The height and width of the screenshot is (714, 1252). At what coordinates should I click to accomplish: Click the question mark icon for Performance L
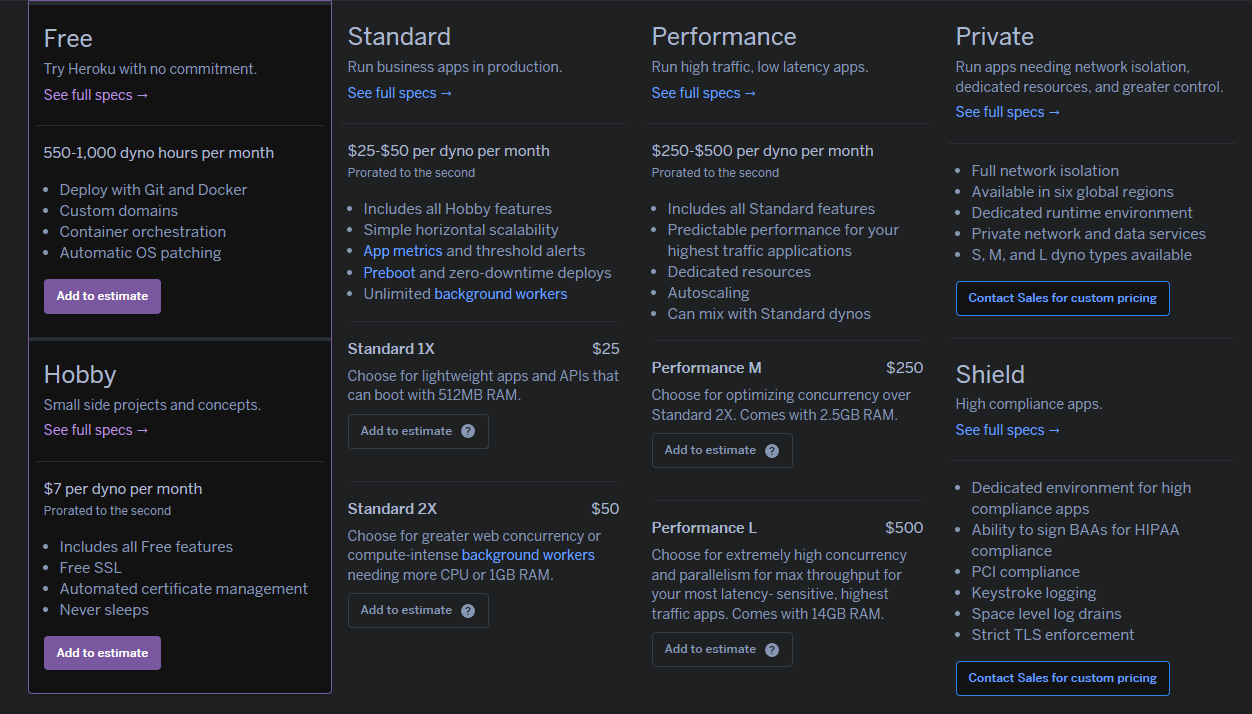(x=773, y=649)
